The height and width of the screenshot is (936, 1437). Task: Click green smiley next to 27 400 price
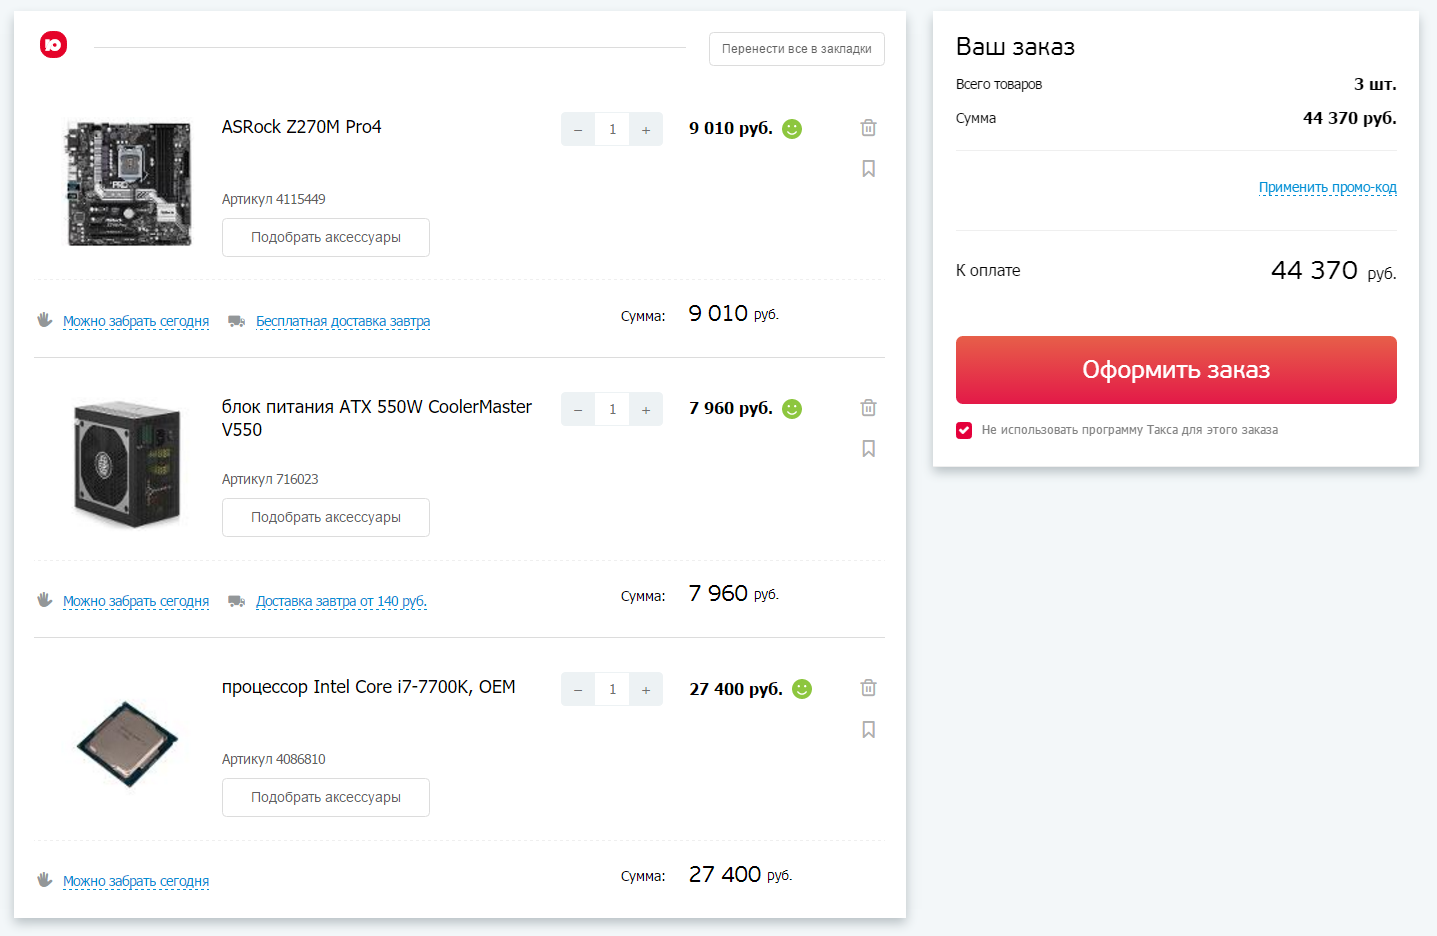(802, 689)
